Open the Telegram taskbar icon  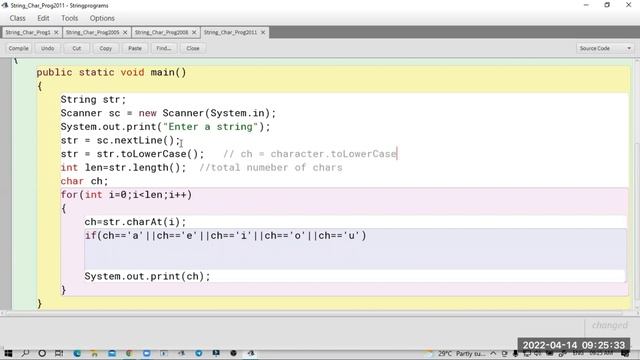[x=199, y=353]
